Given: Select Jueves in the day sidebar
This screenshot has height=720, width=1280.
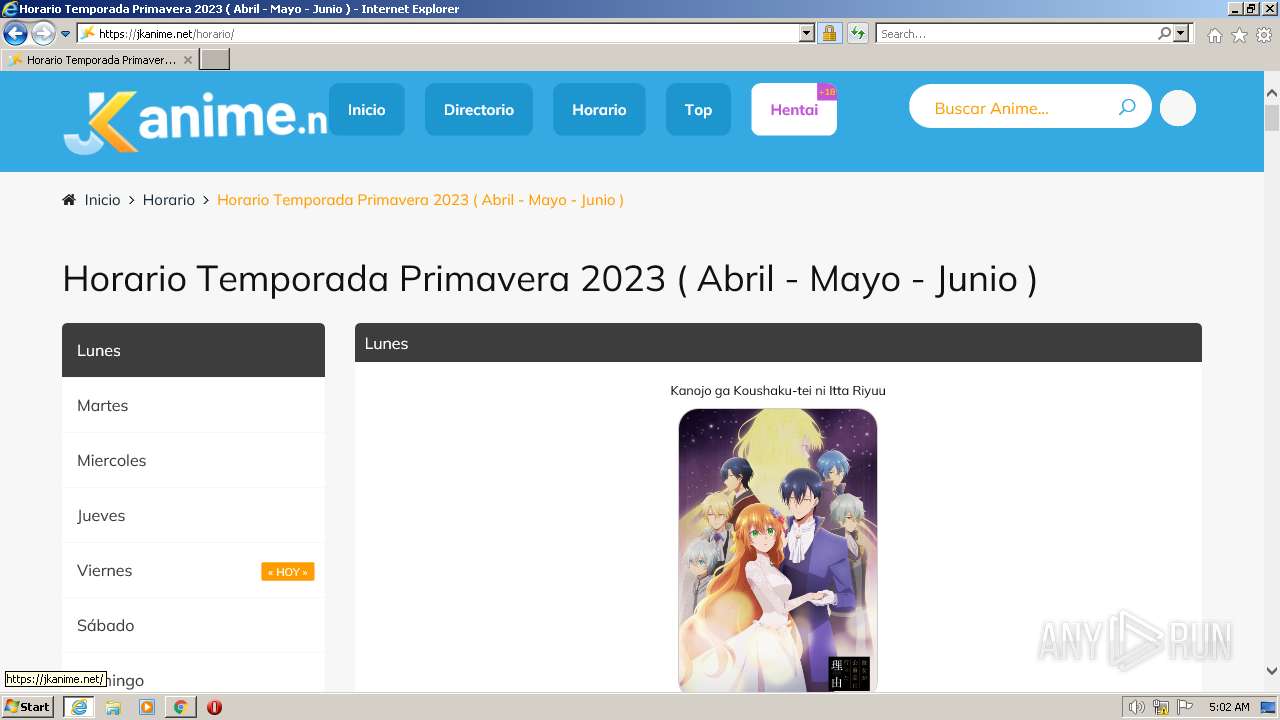Looking at the screenshot, I should pos(193,515).
